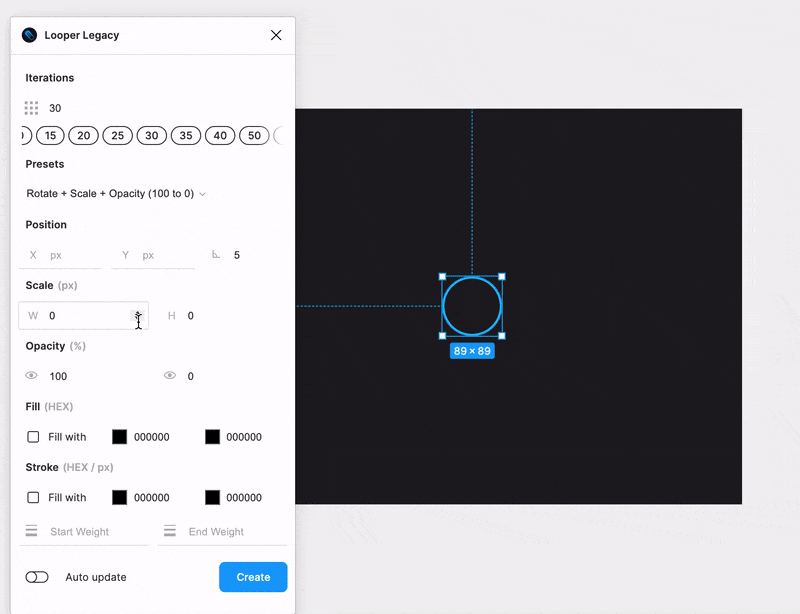Click the End Weight lines icon
Image resolution: width=800 pixels, height=614 pixels.
point(170,531)
